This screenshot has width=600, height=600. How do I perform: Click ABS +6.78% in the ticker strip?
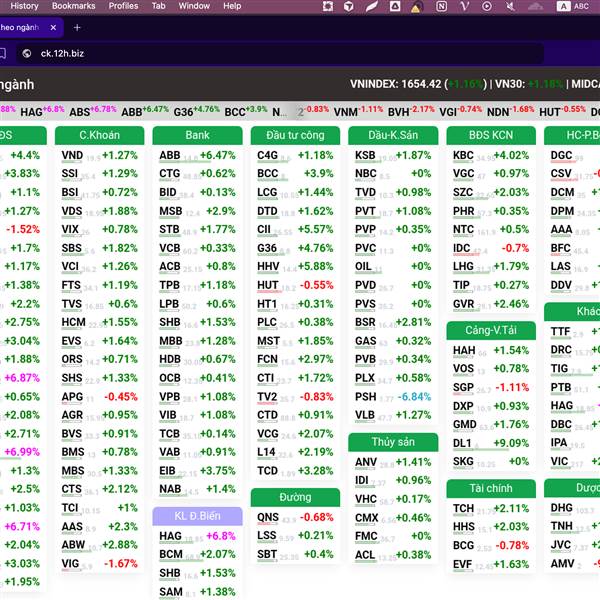(93, 111)
